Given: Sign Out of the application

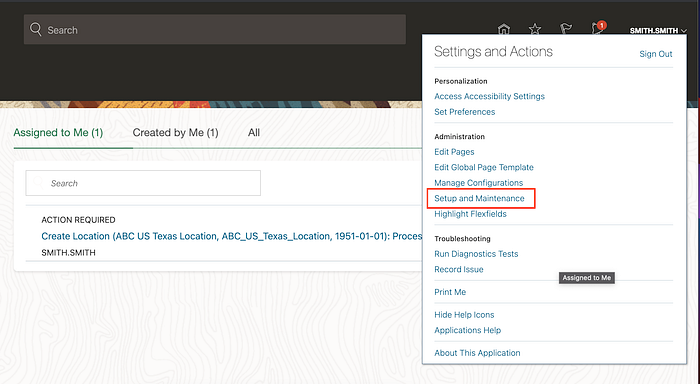Looking at the screenshot, I should (x=655, y=54).
